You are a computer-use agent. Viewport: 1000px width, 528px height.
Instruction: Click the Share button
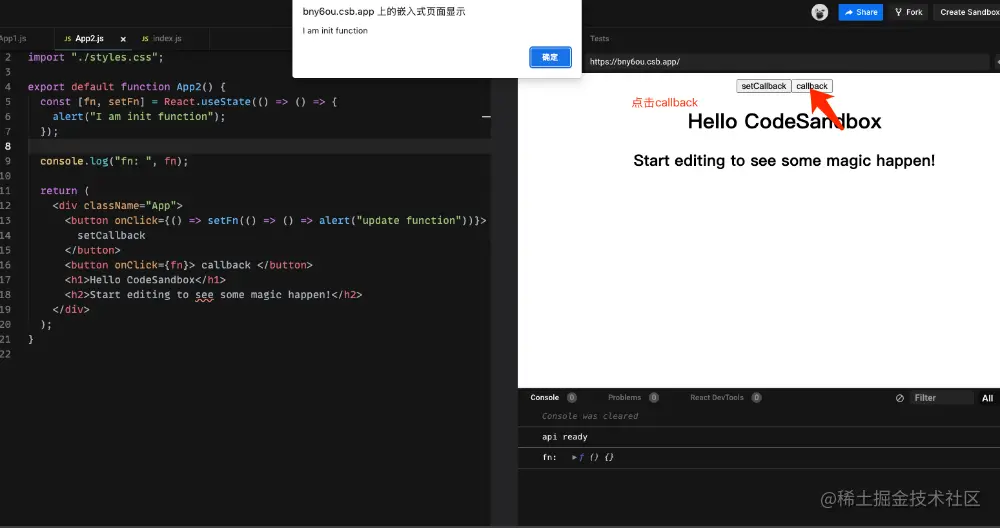click(x=860, y=12)
